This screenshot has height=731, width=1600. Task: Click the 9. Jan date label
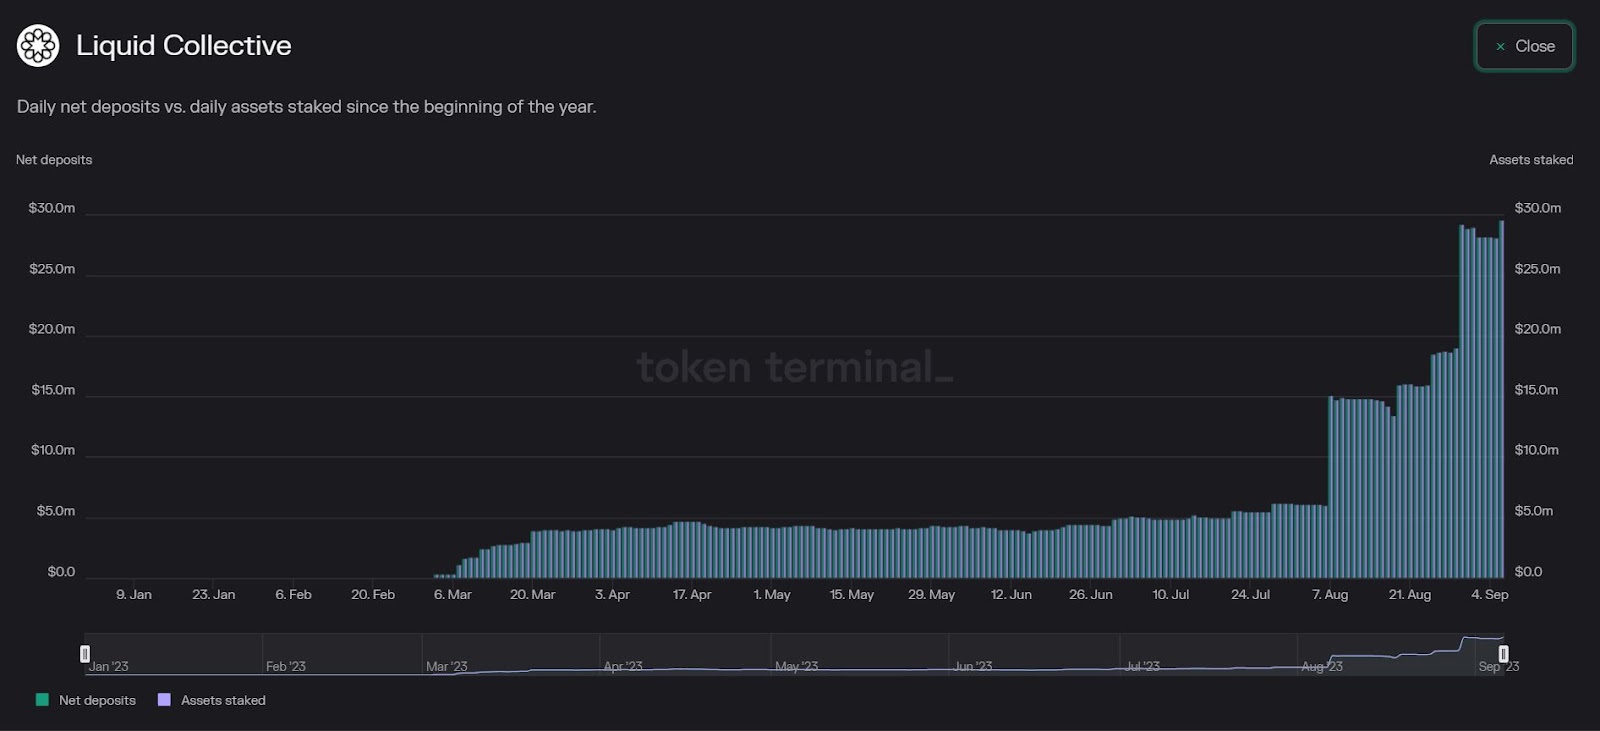tap(134, 595)
